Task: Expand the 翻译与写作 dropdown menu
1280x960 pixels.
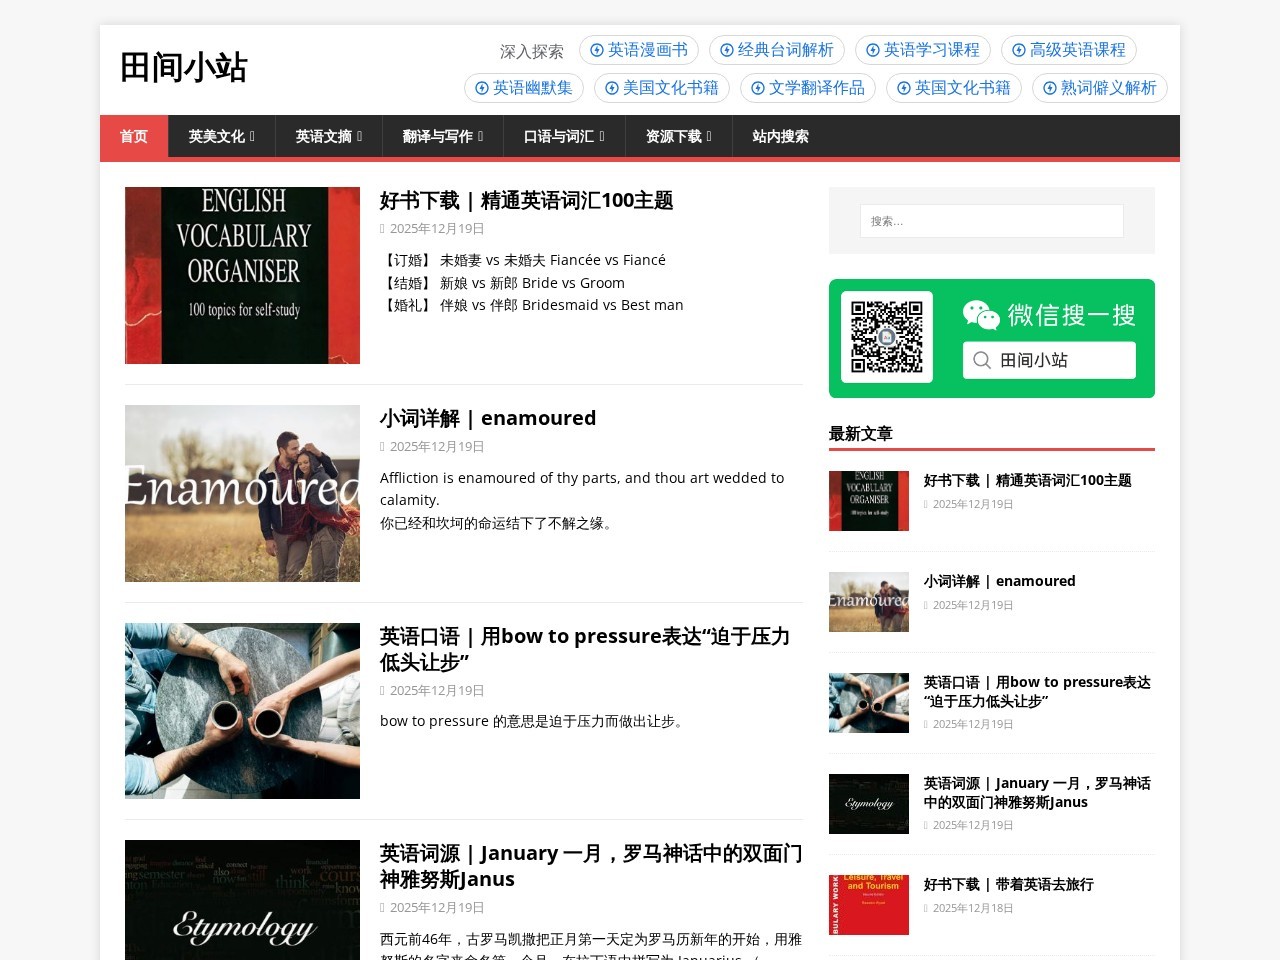Action: click(x=442, y=137)
